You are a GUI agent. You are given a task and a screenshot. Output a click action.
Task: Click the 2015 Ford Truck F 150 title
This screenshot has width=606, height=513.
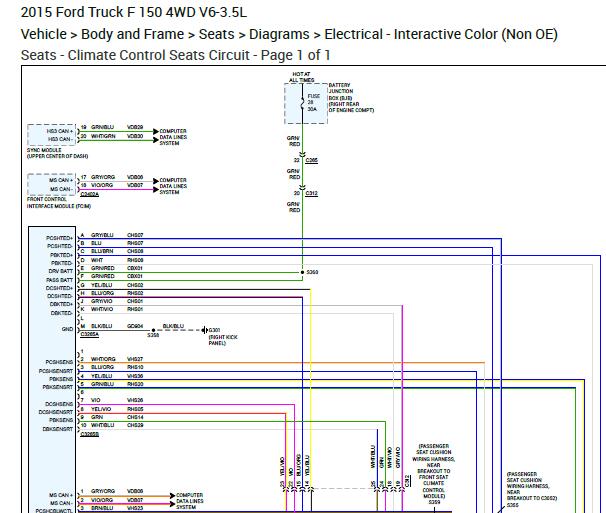(x=133, y=12)
